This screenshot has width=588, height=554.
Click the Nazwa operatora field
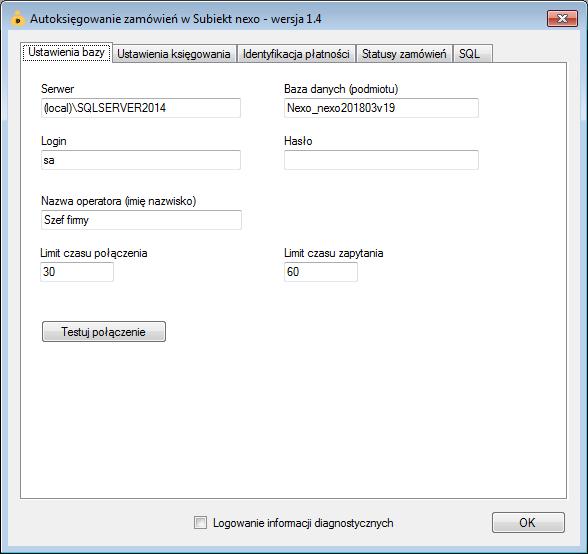point(141,220)
